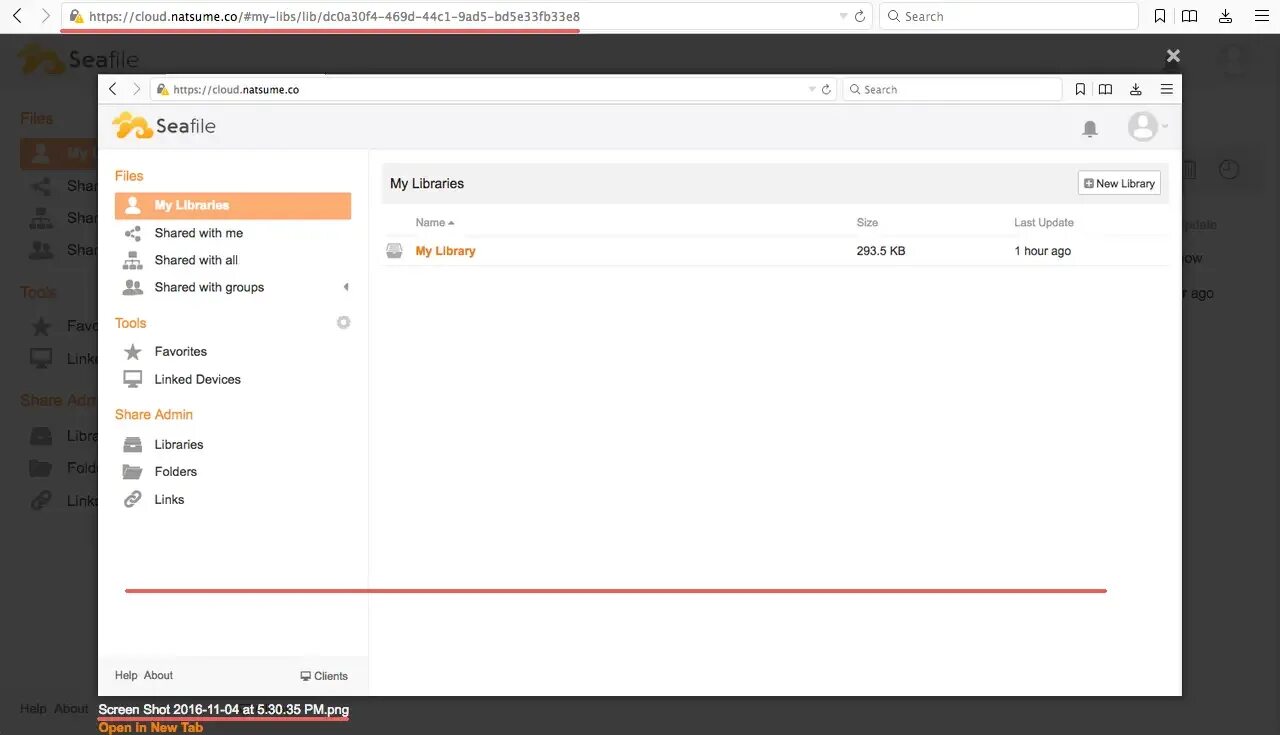Viewport: 1280px width, 735px height.
Task: Go back using the outer browser's back arrow
Action: tap(17, 16)
